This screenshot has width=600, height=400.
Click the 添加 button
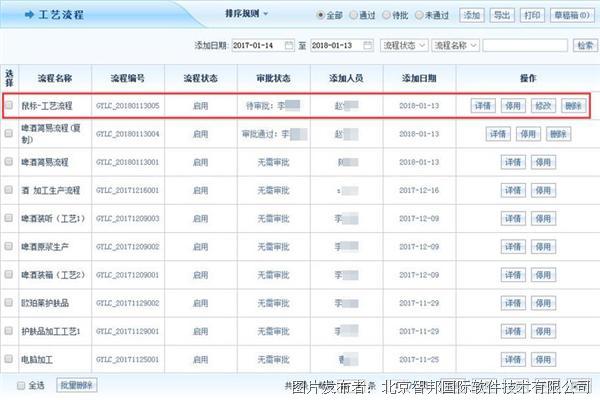coord(472,15)
